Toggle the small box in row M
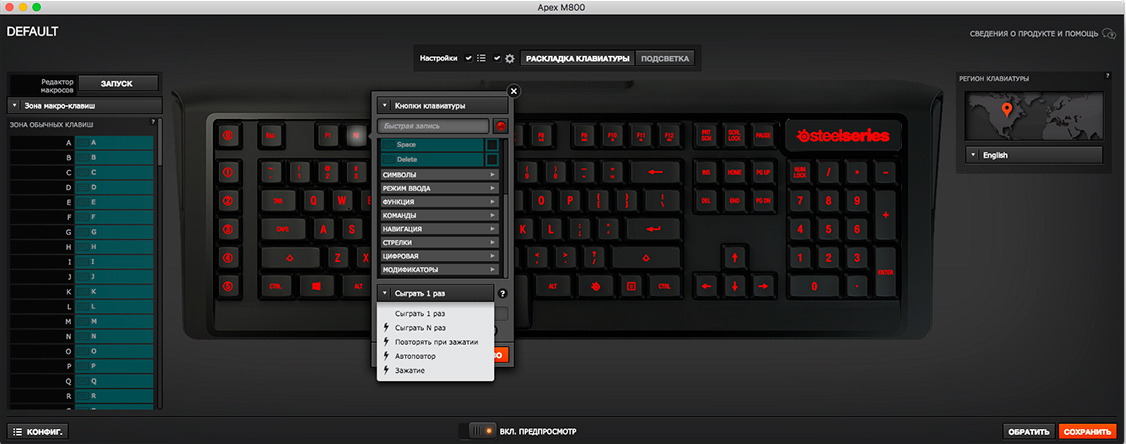Image resolution: width=1126 pixels, height=444 pixels. (x=83, y=321)
